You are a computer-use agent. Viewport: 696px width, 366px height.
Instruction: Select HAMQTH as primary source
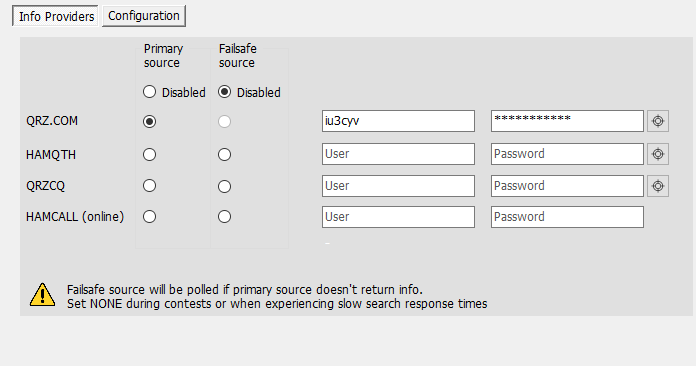click(150, 154)
